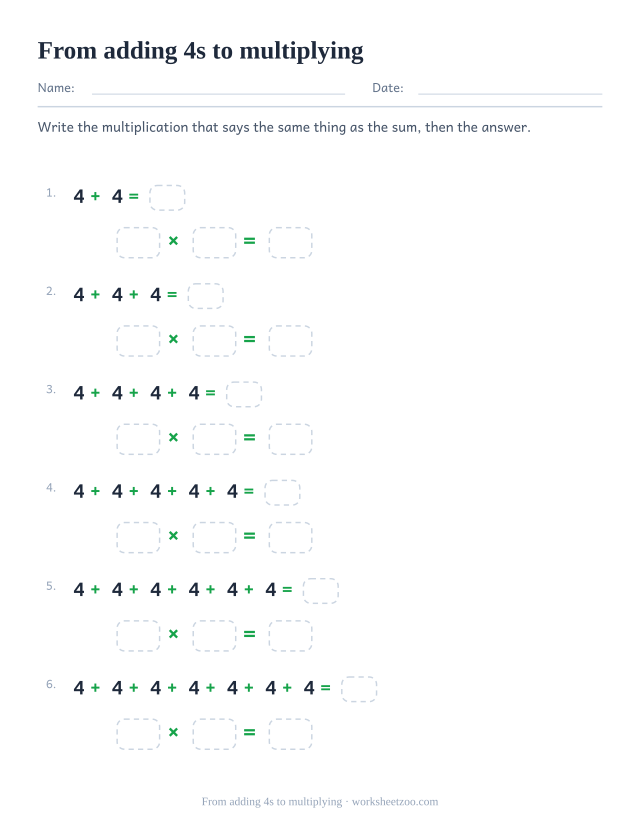Viewport: 640px width, 829px height.
Task: Click first factor box under problem 5
Action: coord(138,636)
